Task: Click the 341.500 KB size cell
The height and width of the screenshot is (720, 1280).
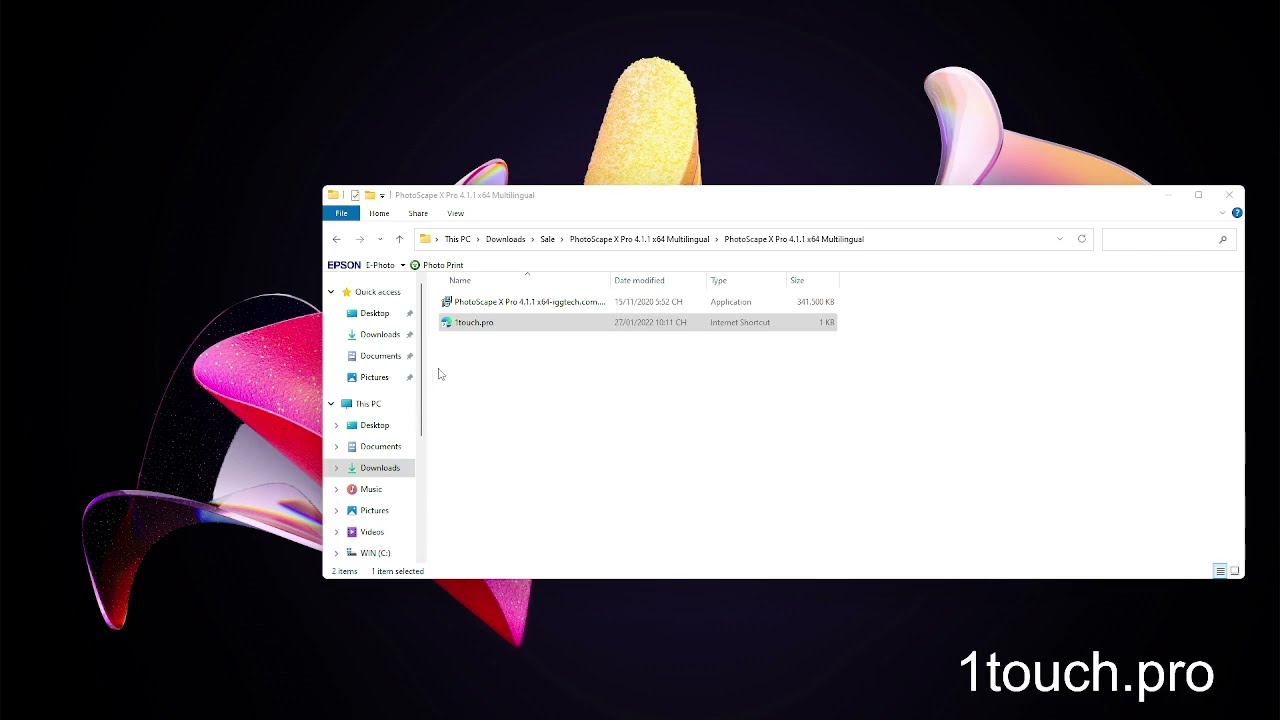Action: coord(815,302)
